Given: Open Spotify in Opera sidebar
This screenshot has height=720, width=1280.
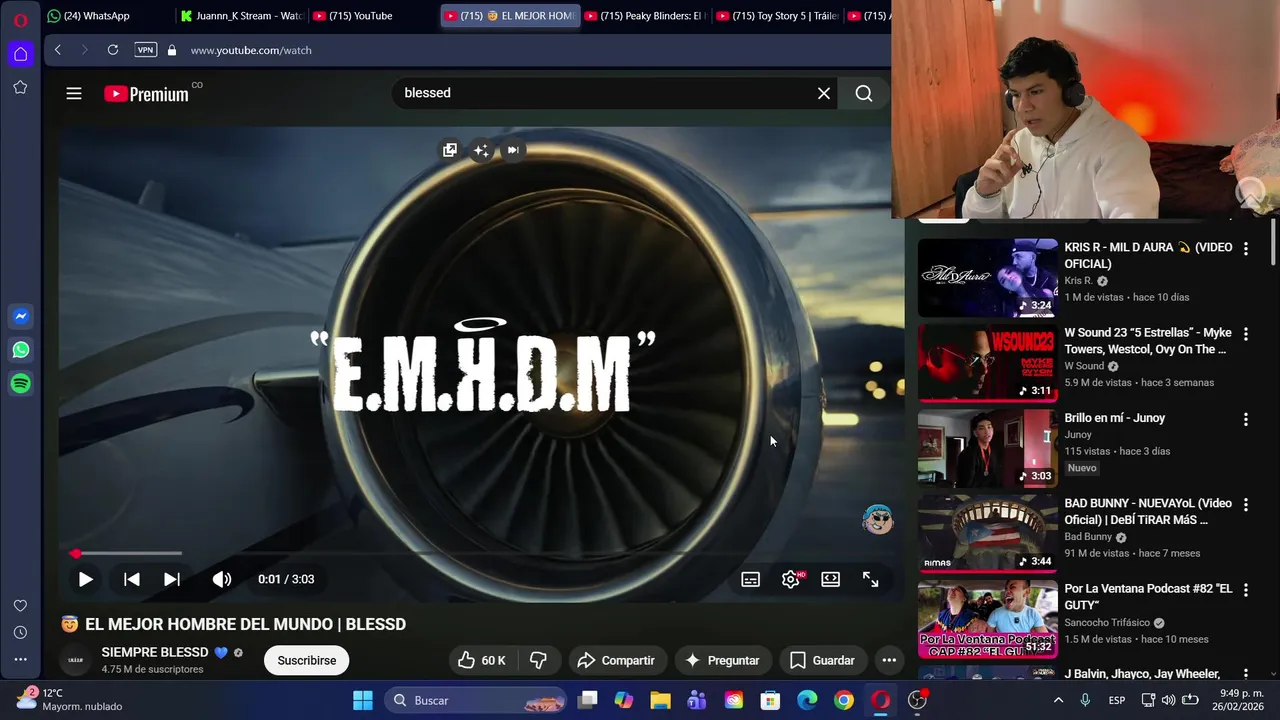Looking at the screenshot, I should pyautogui.click(x=20, y=384).
